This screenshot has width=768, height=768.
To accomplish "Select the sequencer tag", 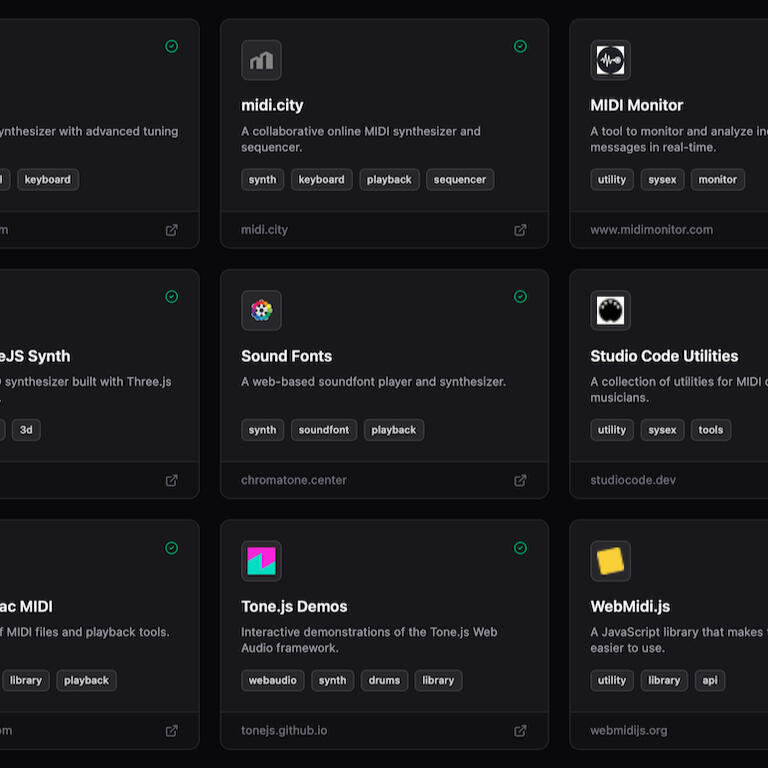I will [460, 180].
